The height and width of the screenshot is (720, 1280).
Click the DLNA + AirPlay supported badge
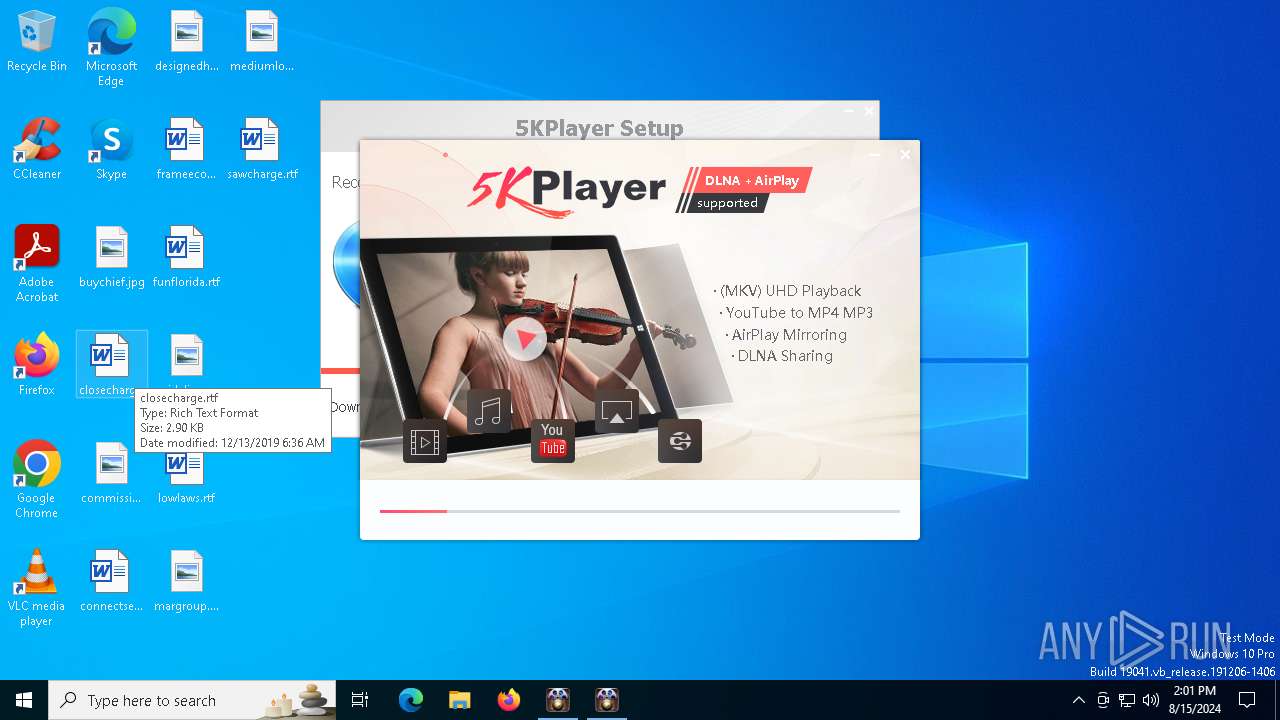point(745,190)
